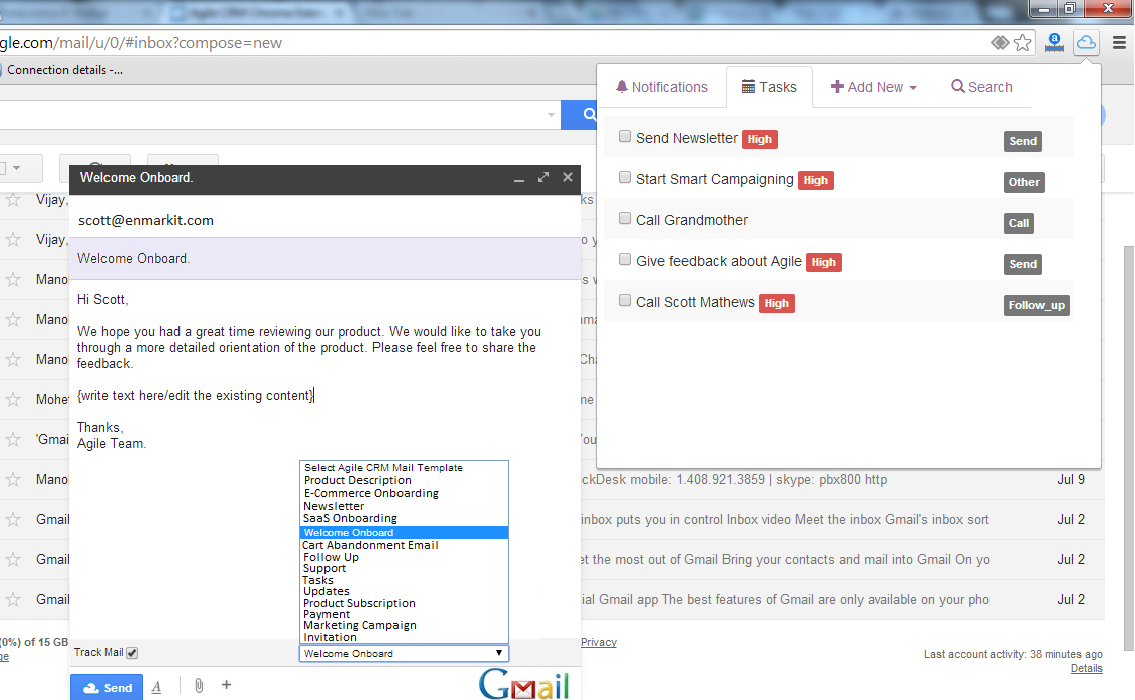Click the blue Gmail search button
Screen dimensions: 1135x700
[x=580, y=115]
